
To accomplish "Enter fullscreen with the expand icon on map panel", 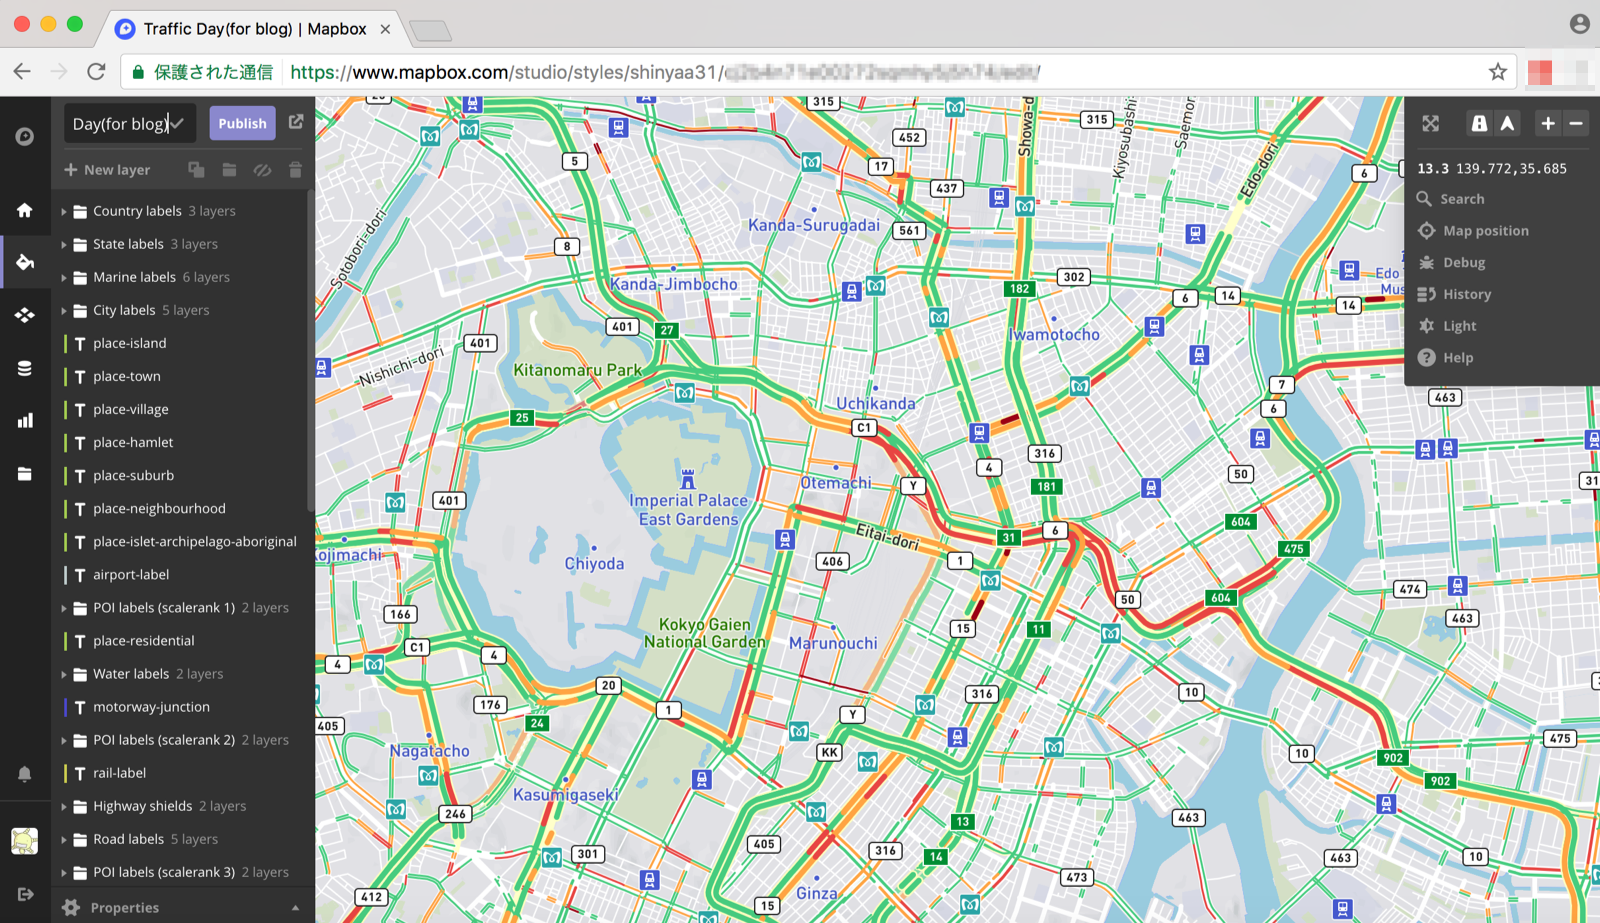I will (1430, 123).
